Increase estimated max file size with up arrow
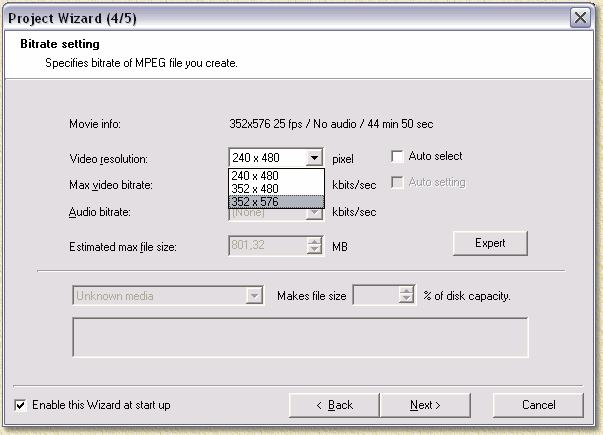The height and width of the screenshot is (435, 603). [x=314, y=242]
